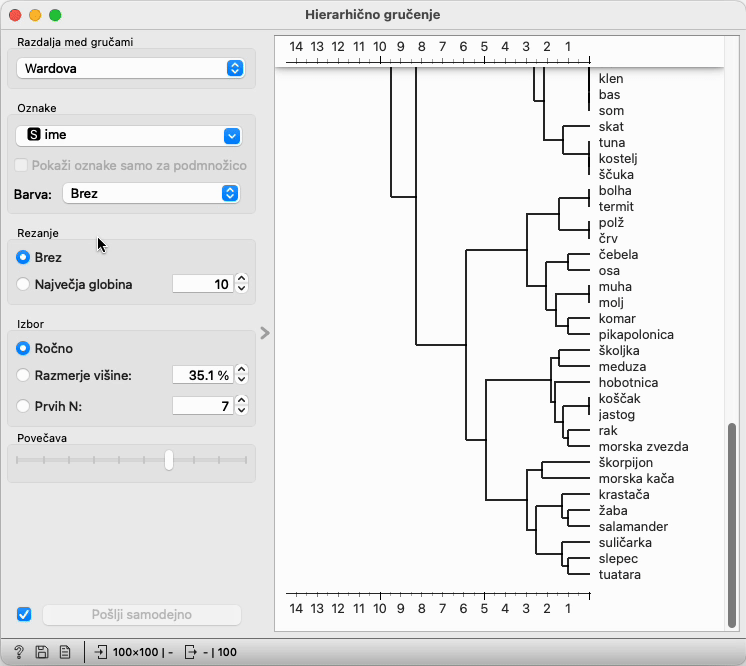Image resolution: width=746 pixels, height=666 pixels.
Task: Toggle Pokaži oznake samo za podmnožico
Action: click(21, 166)
